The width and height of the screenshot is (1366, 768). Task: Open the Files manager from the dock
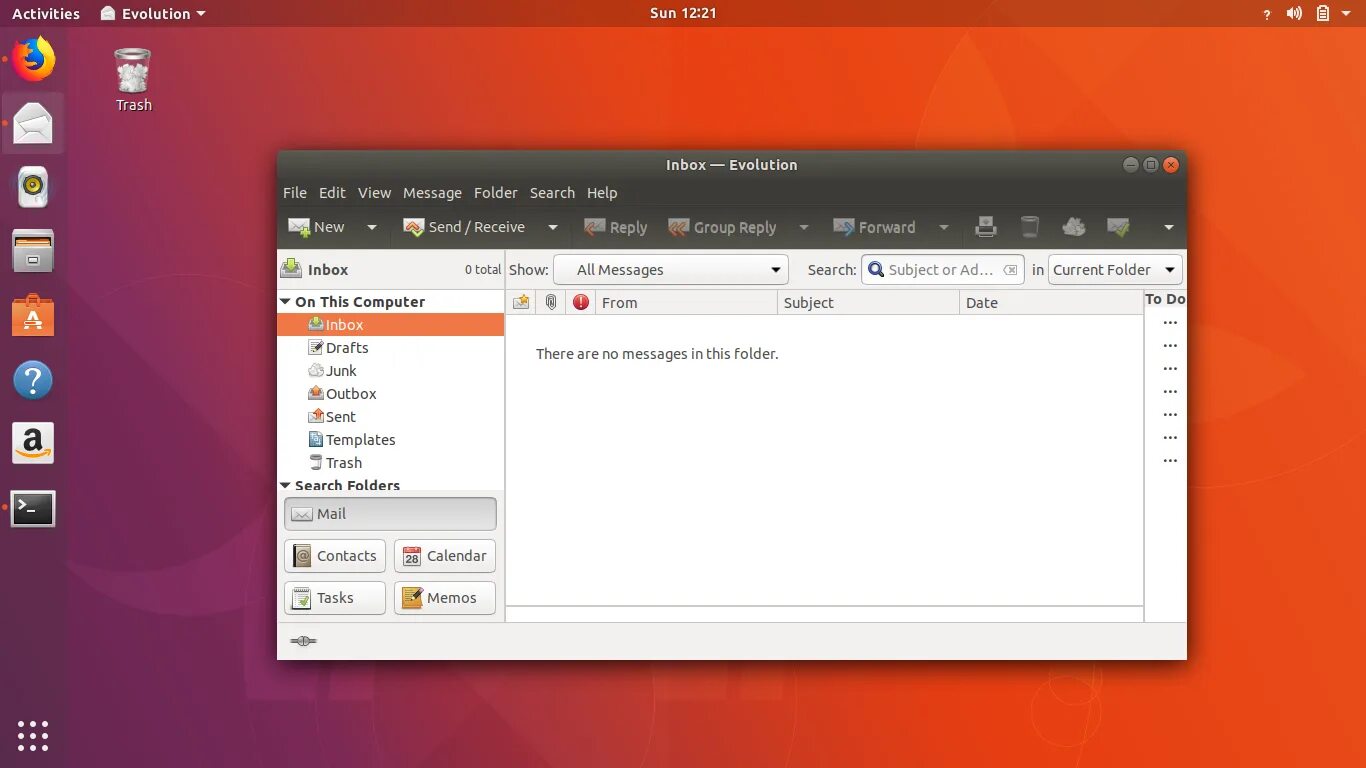click(33, 251)
